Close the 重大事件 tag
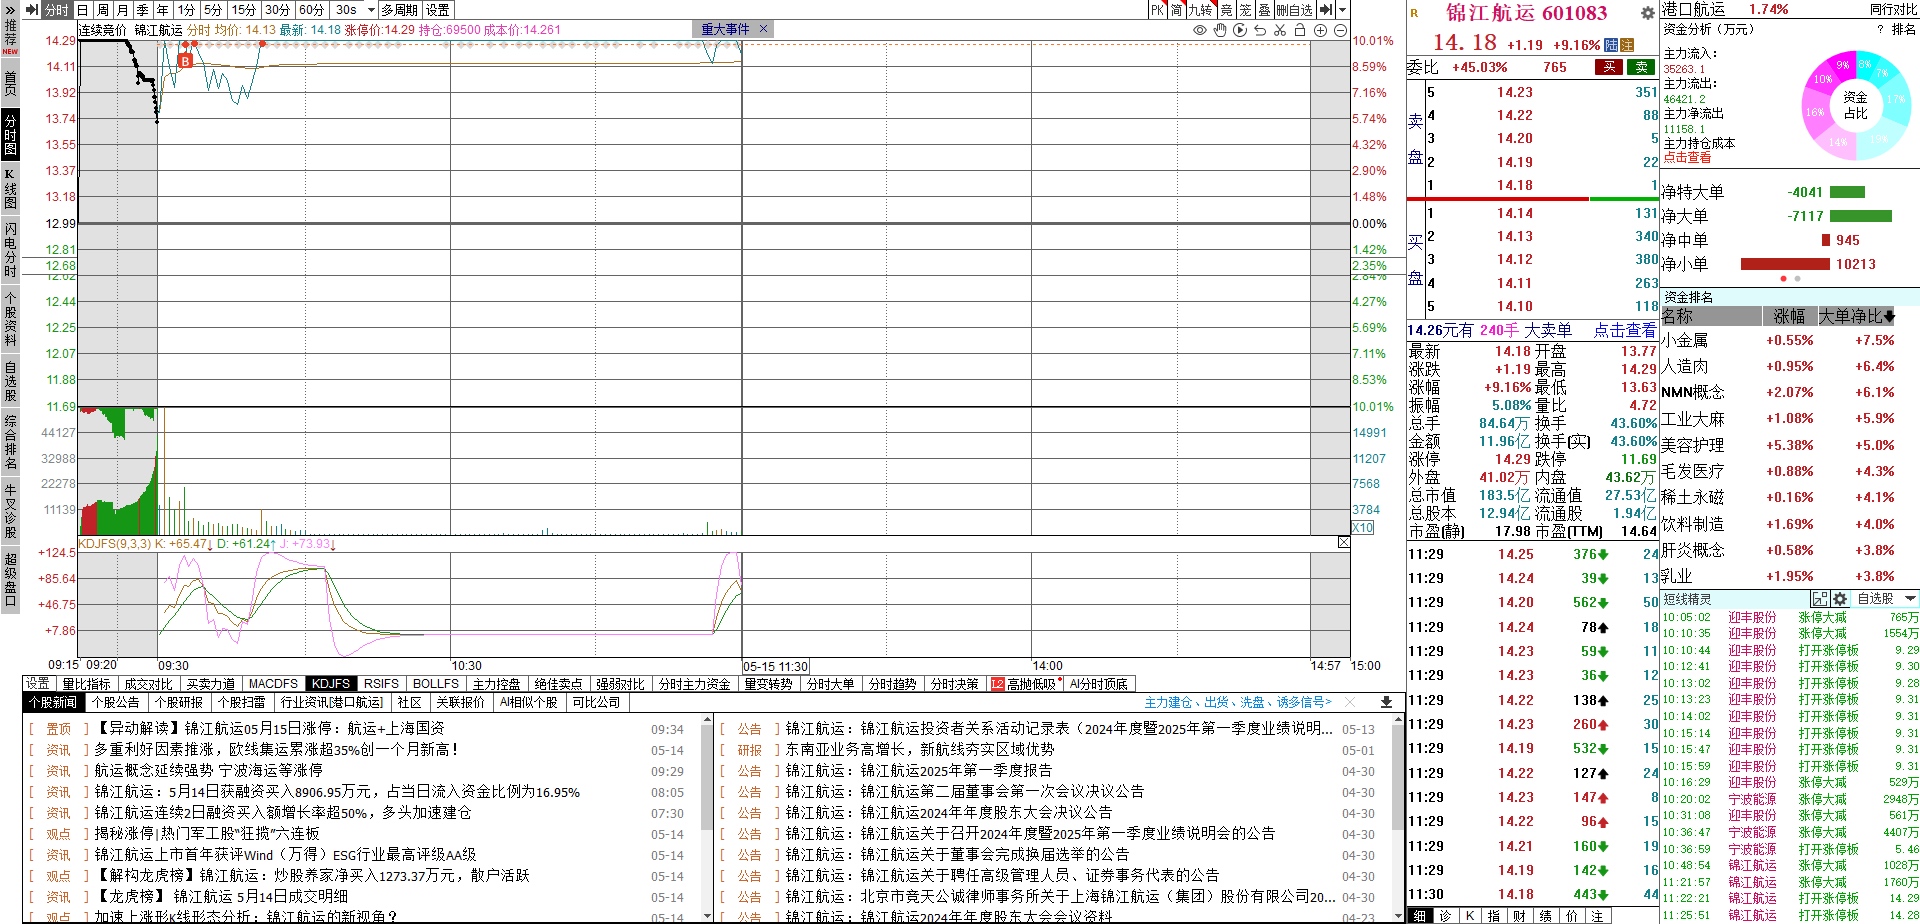The height and width of the screenshot is (924, 1920). pos(763,29)
